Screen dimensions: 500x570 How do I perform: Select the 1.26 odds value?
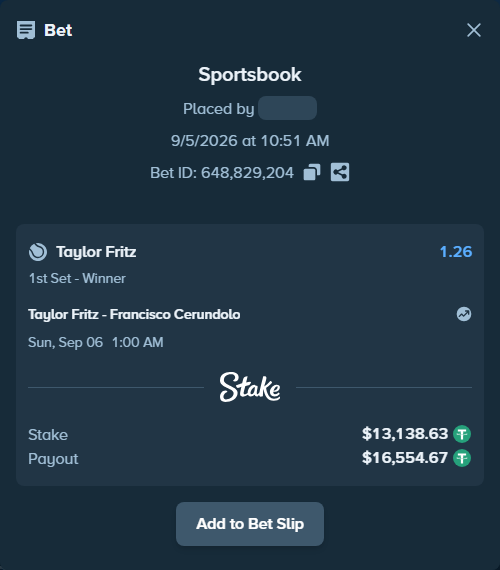(x=456, y=252)
